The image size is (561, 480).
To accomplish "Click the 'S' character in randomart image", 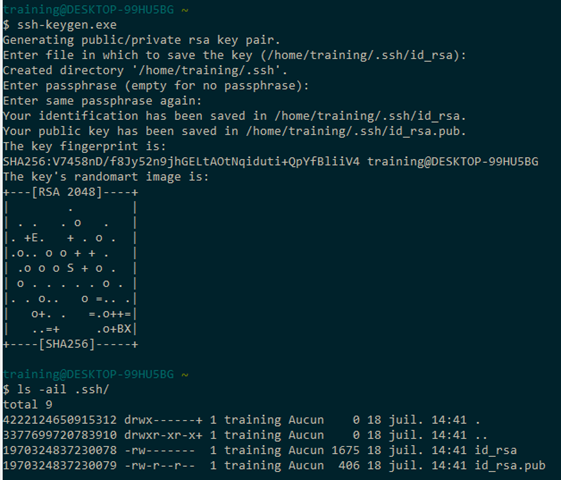I will click(x=70, y=268).
